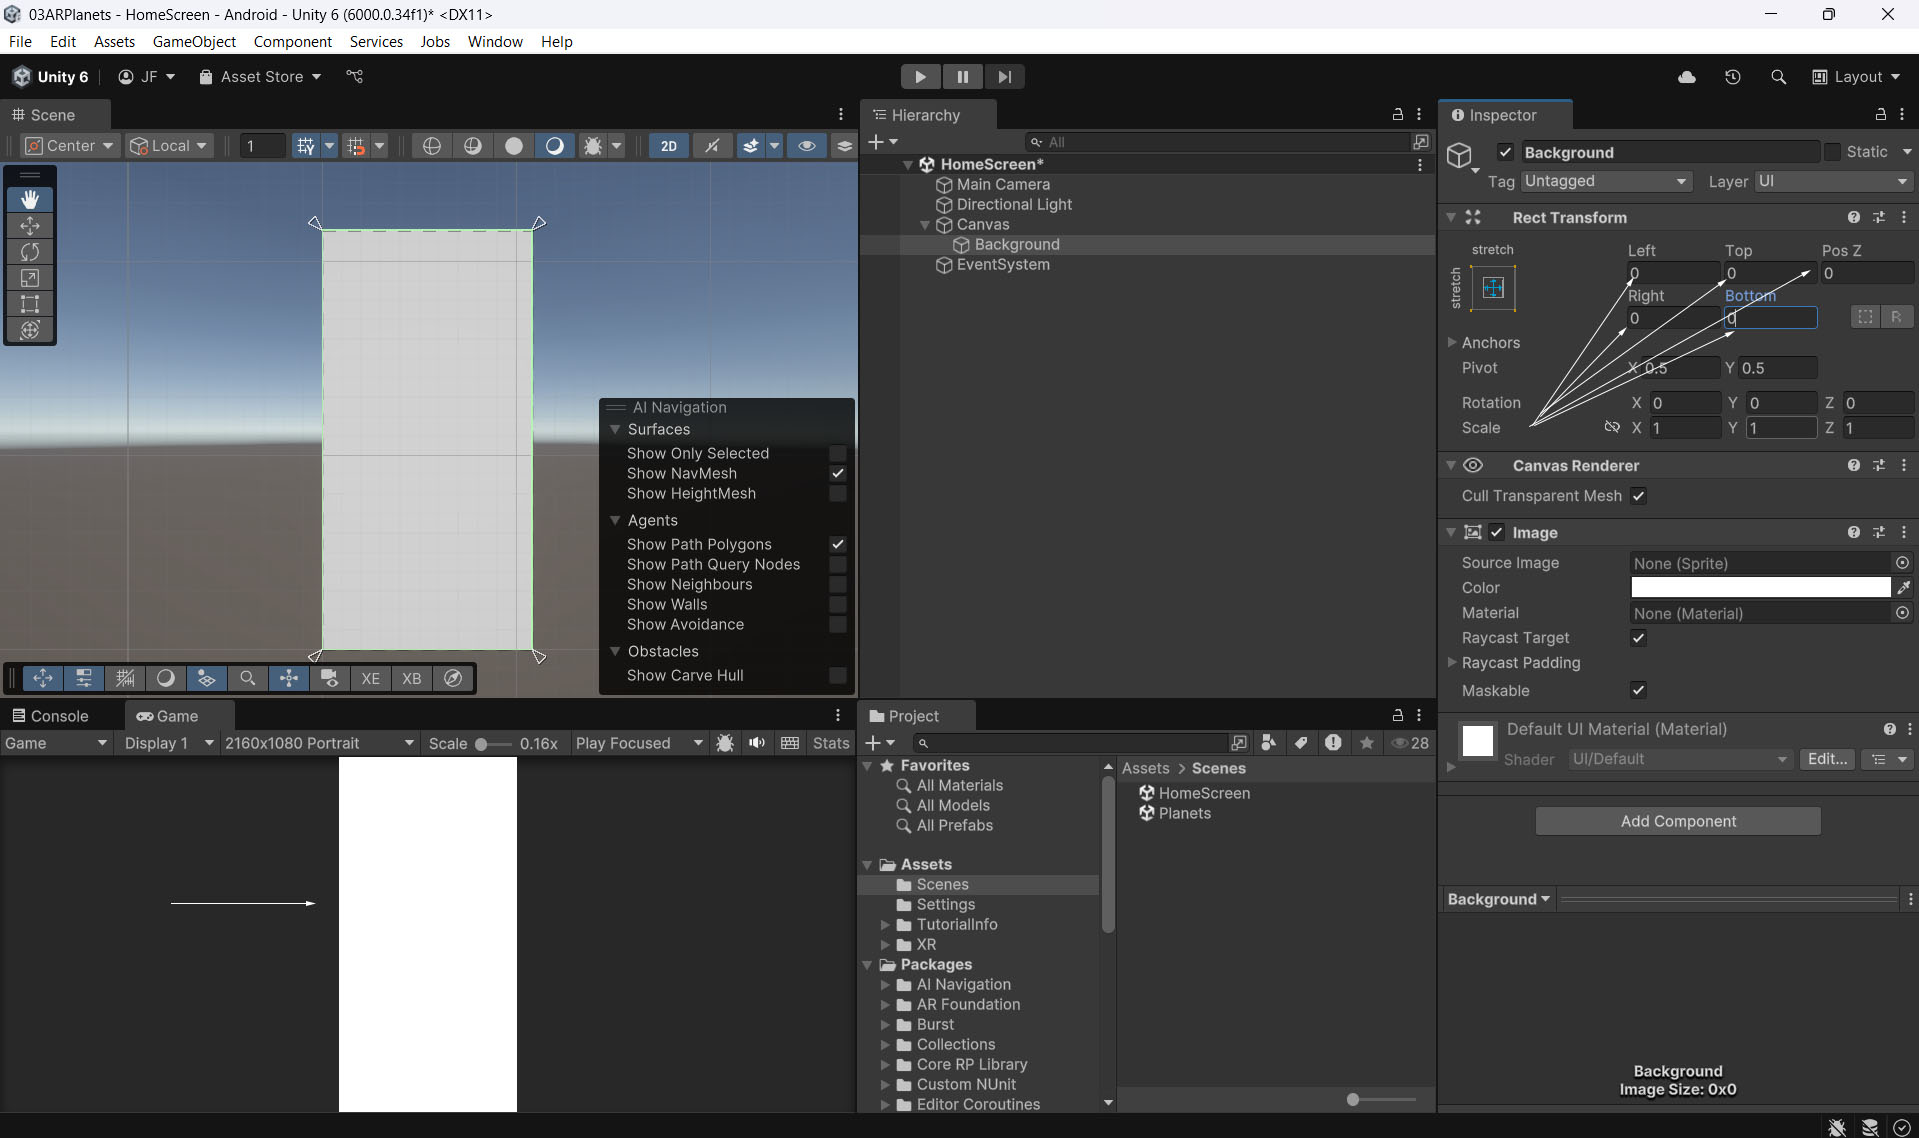This screenshot has width=1919, height=1138.
Task: Open the Undo History icon
Action: coord(1732,77)
